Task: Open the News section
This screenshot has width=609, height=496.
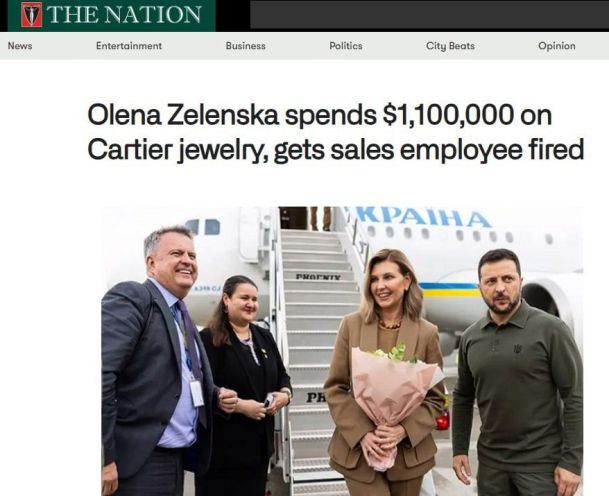Action: pyautogui.click(x=20, y=46)
